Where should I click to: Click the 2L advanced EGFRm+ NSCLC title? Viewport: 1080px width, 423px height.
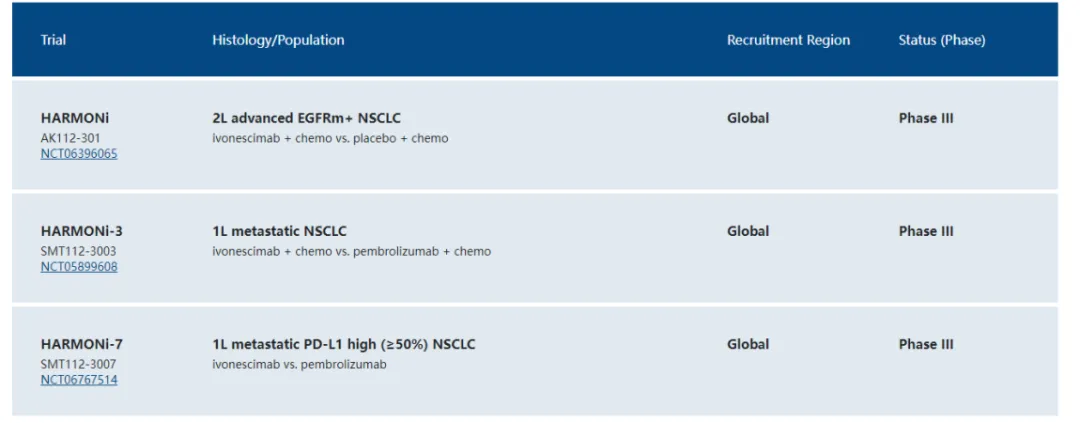point(306,118)
